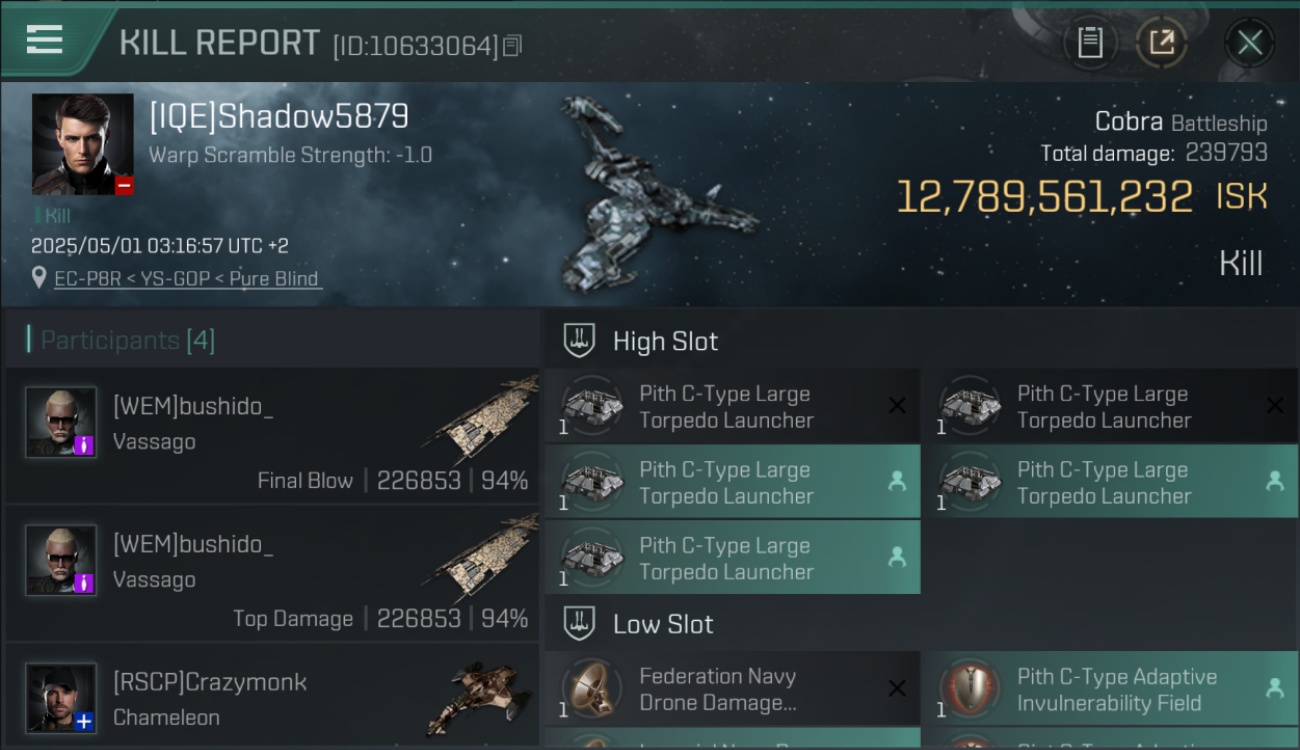Image resolution: width=1300 pixels, height=750 pixels.
Task: Select the Participants [4] tab
Action: 128,340
